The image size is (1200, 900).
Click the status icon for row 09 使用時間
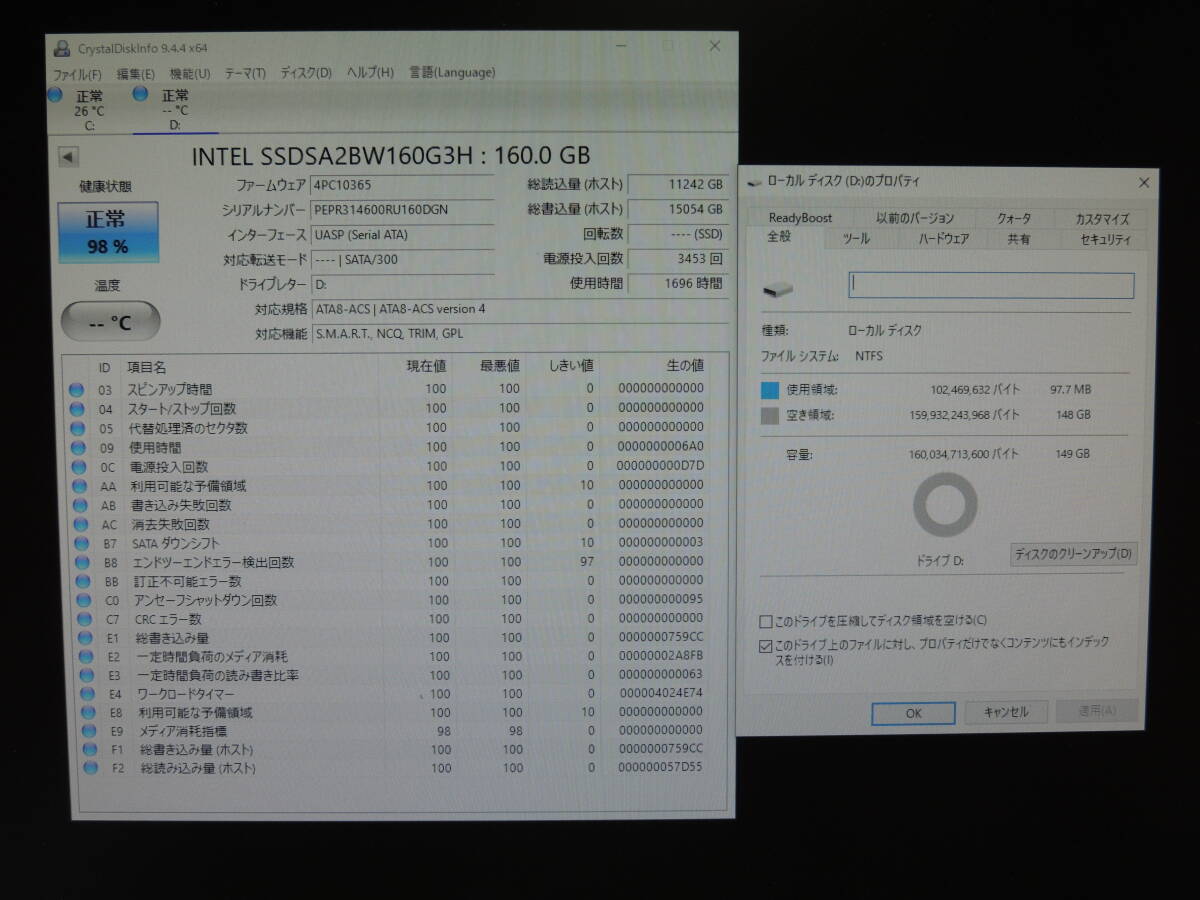77,447
